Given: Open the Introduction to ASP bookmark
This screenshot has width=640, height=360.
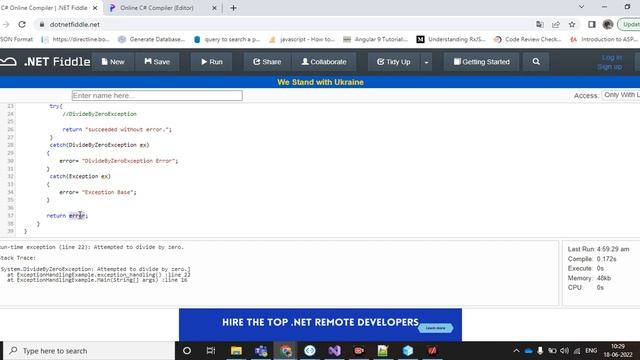Looking at the screenshot, I should tap(604, 39).
